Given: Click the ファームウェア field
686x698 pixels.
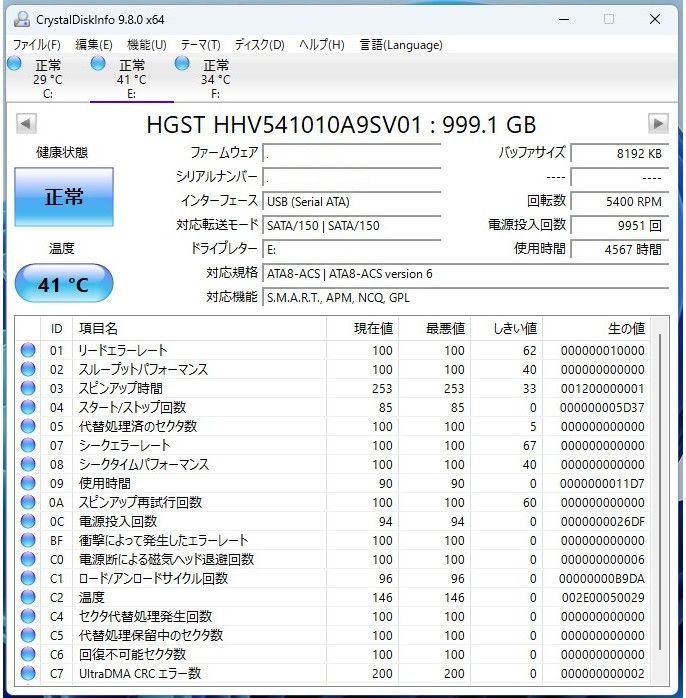Looking at the screenshot, I should point(352,153).
